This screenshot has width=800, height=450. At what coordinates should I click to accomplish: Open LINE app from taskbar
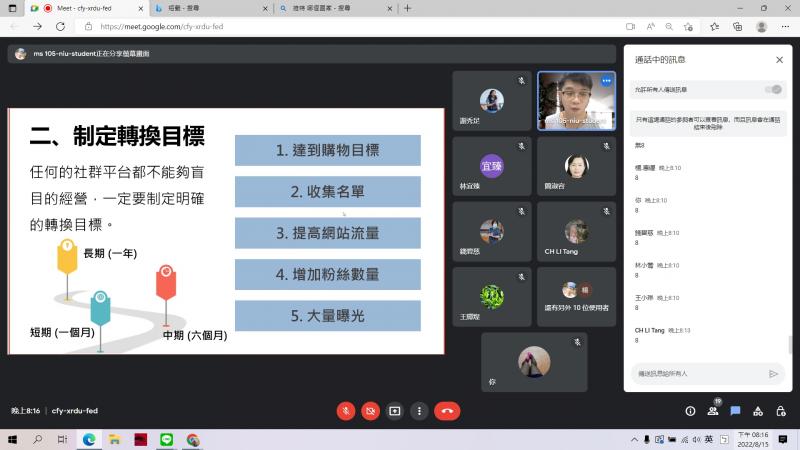point(166,439)
